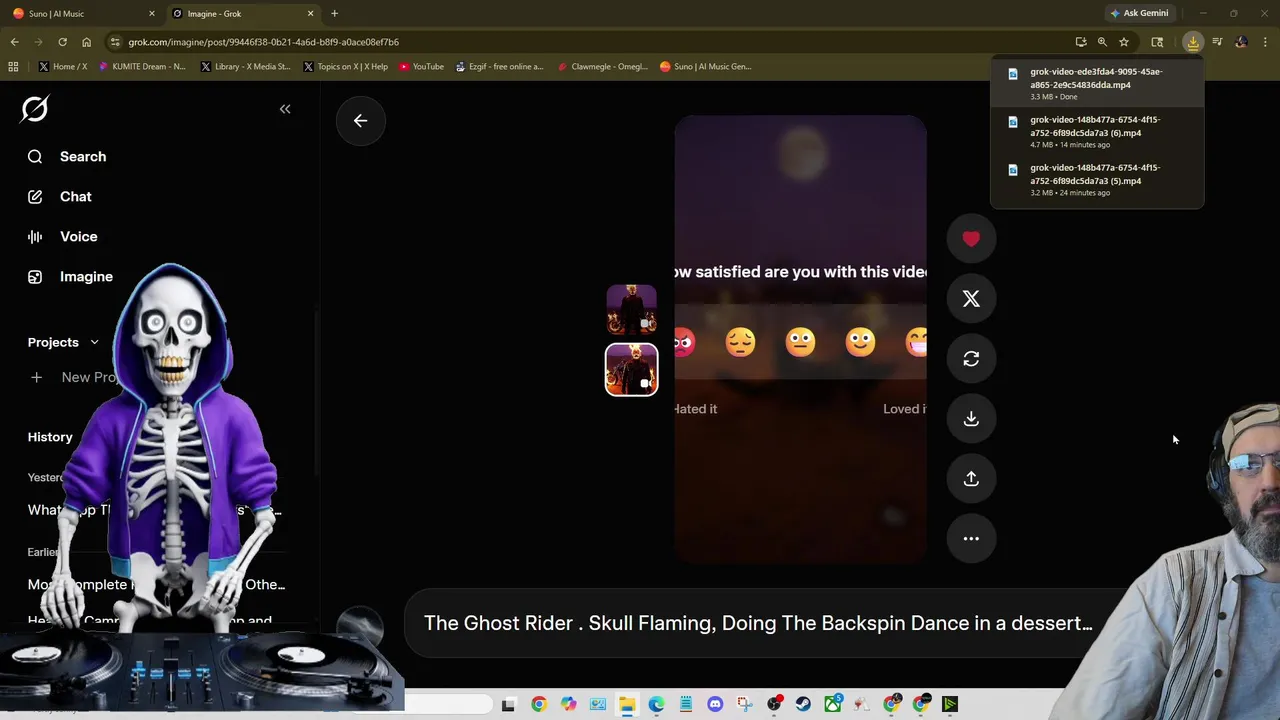Open Clawmegle bookmark
This screenshot has width=1280, height=720.
602,66
